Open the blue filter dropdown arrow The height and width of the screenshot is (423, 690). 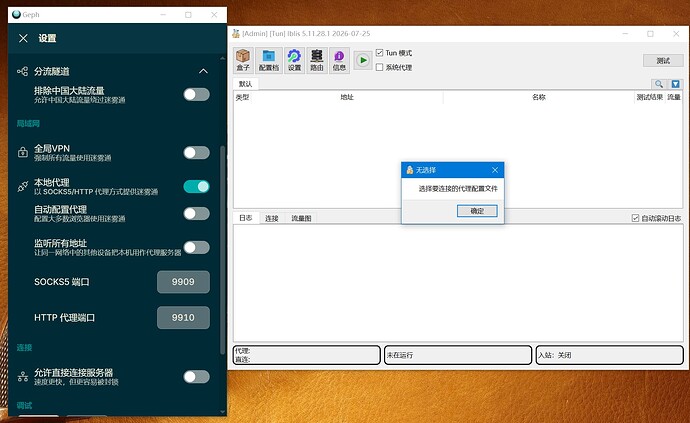(x=675, y=84)
